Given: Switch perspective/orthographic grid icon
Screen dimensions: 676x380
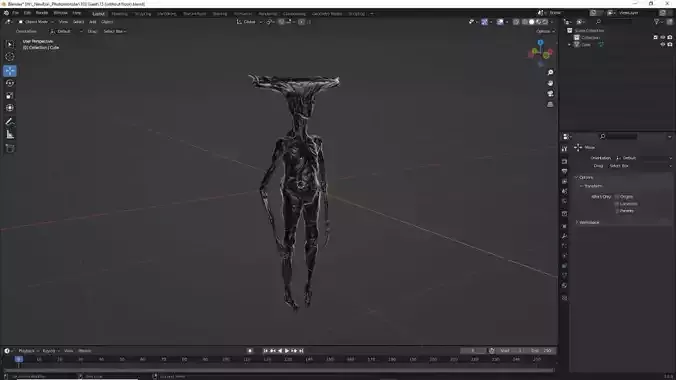Looking at the screenshot, I should tap(550, 104).
